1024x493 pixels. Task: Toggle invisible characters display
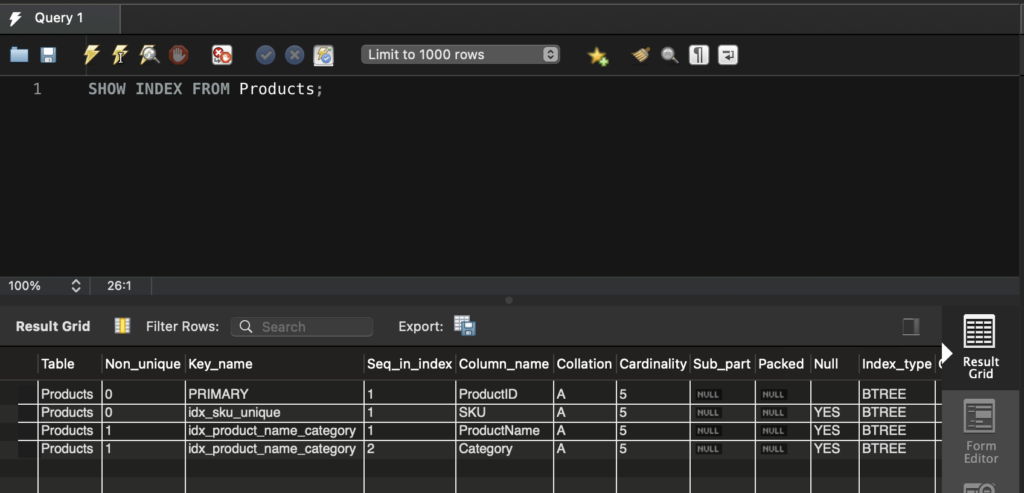699,55
